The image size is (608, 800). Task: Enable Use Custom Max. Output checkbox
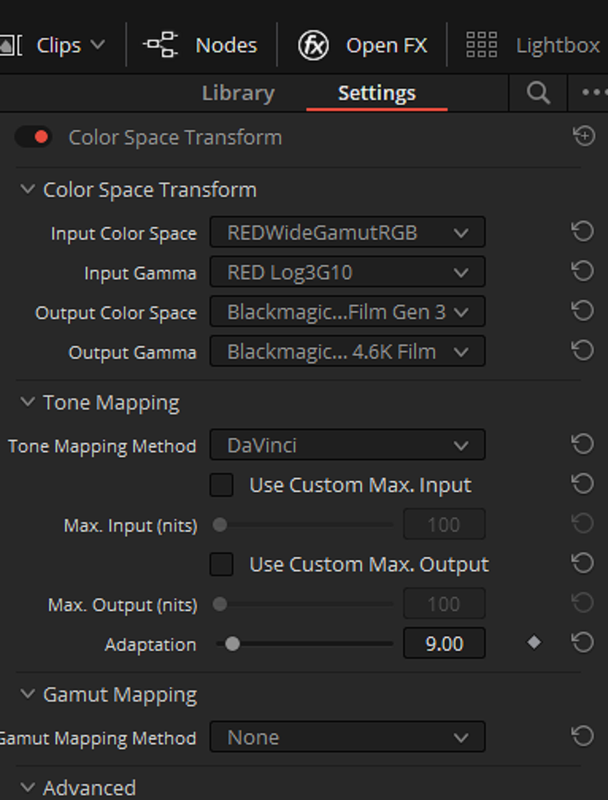coord(221,564)
